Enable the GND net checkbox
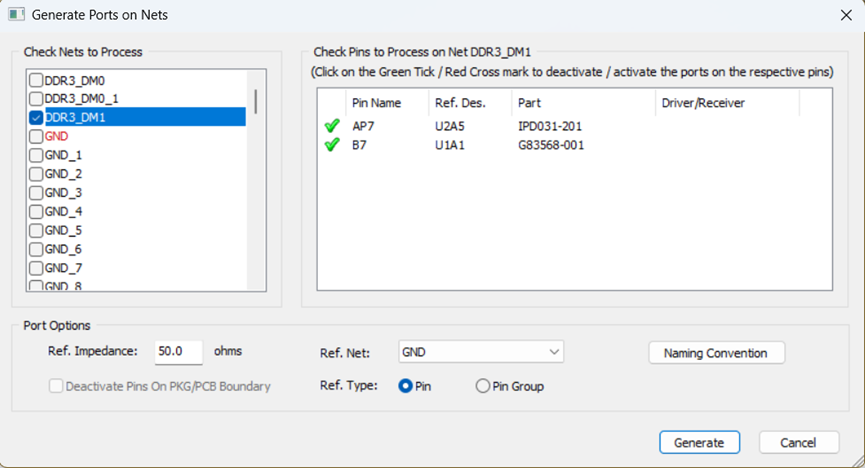 (36, 136)
